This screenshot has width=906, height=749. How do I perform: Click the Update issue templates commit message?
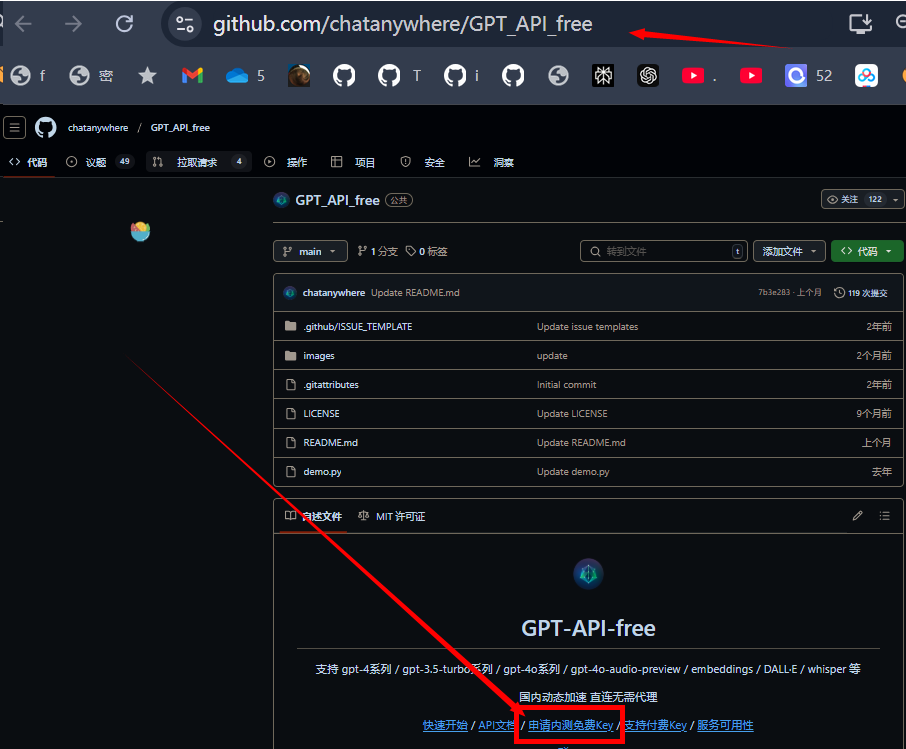587,327
